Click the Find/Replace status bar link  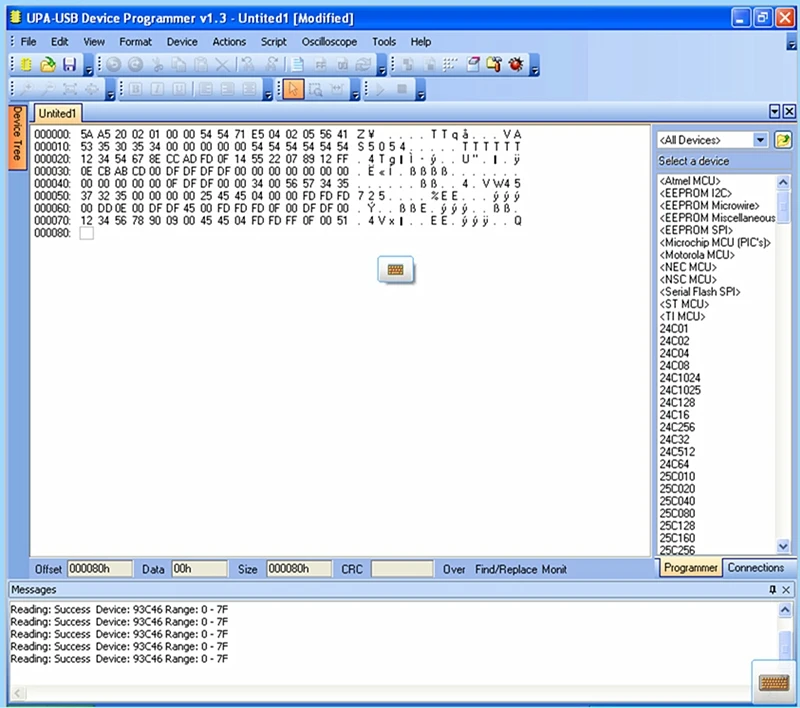pyautogui.click(x=506, y=569)
